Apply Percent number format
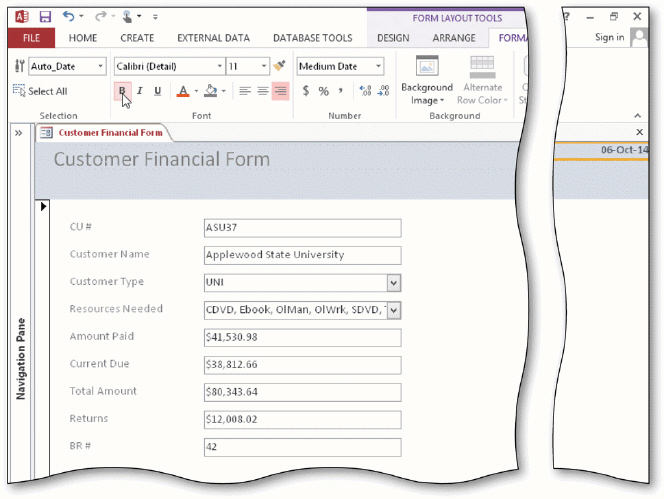This screenshot has height=499, width=664. (324, 91)
